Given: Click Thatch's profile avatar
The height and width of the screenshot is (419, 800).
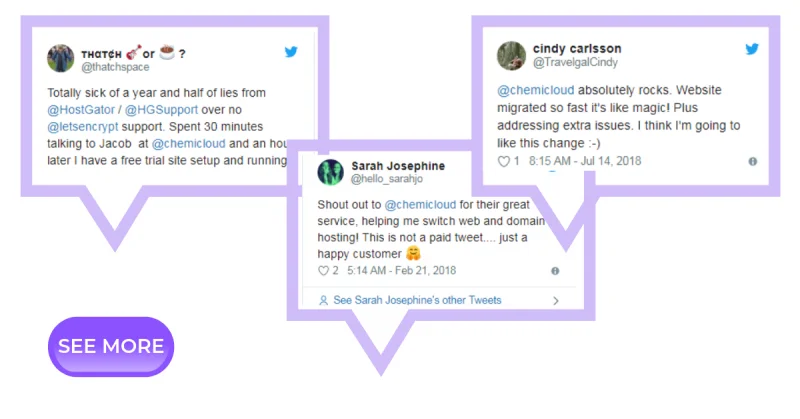Looking at the screenshot, I should pyautogui.click(x=60, y=57).
